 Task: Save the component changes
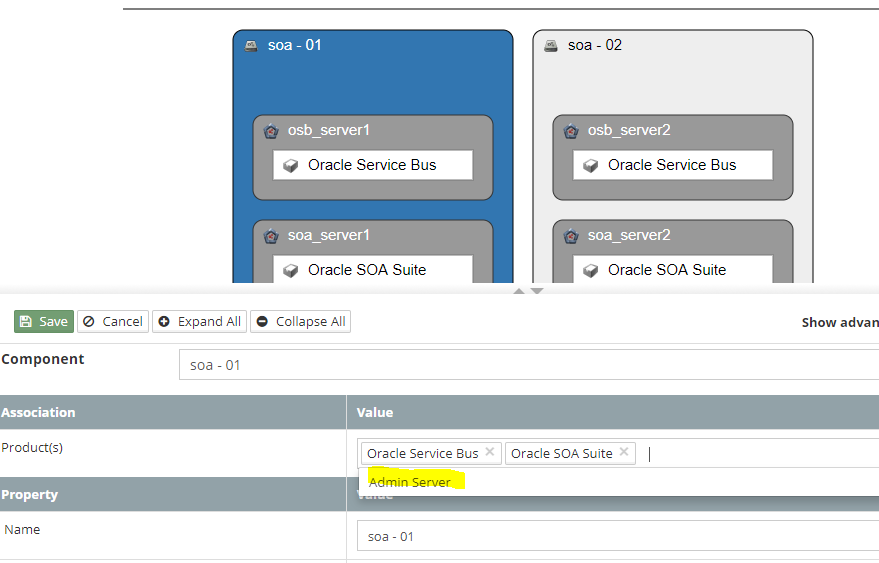[x=44, y=321]
